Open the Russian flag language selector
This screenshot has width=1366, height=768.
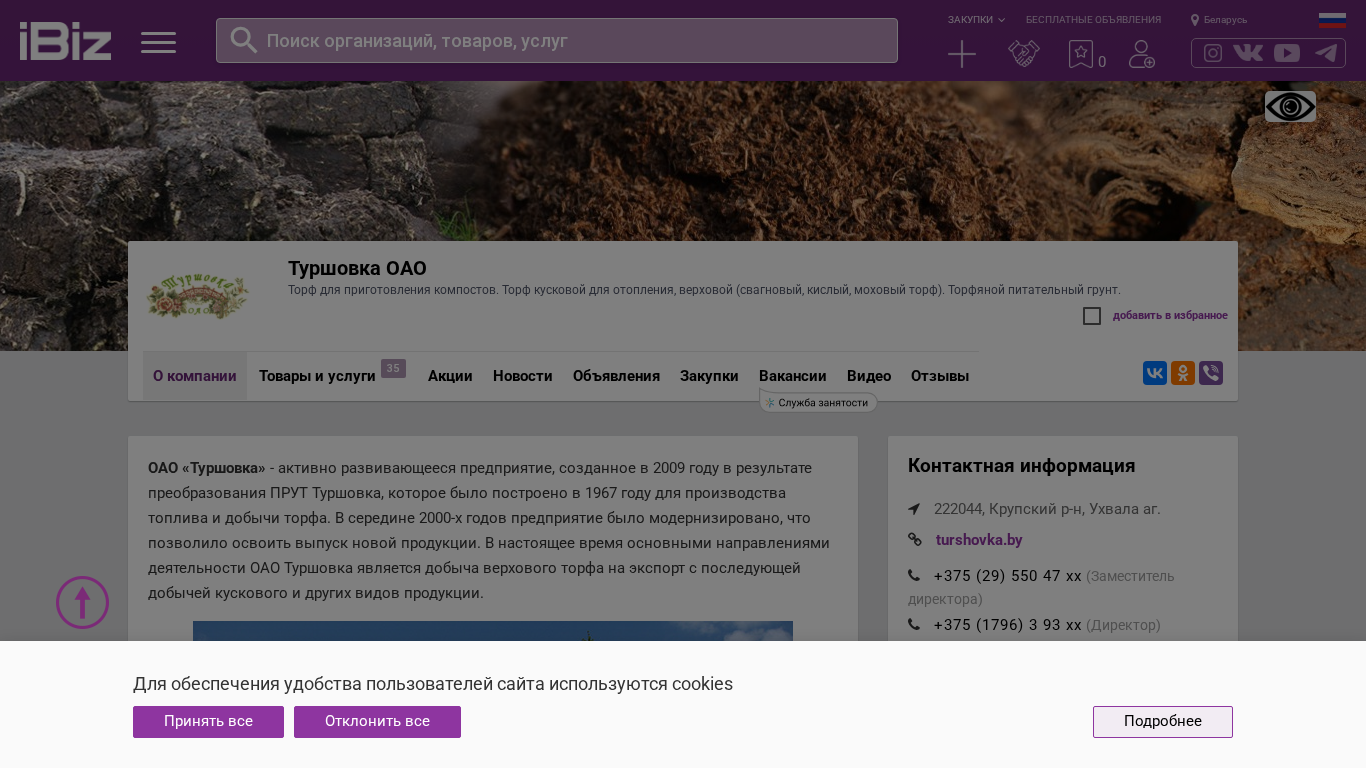point(1332,20)
